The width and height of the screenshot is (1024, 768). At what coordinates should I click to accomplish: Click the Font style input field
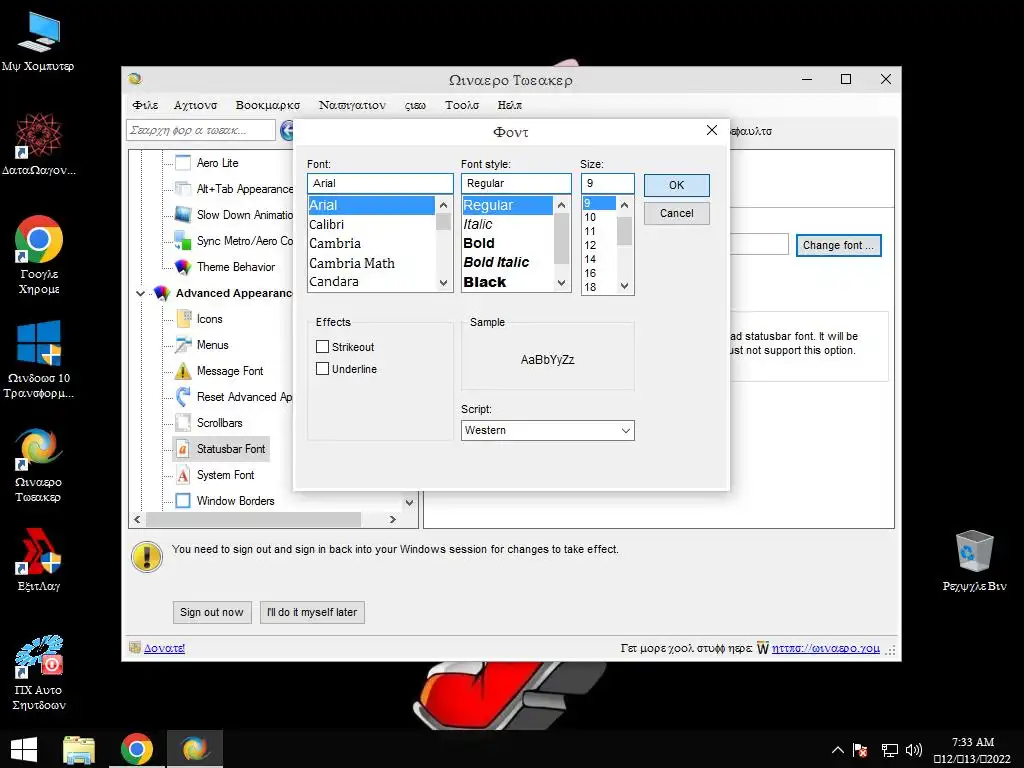coord(516,184)
